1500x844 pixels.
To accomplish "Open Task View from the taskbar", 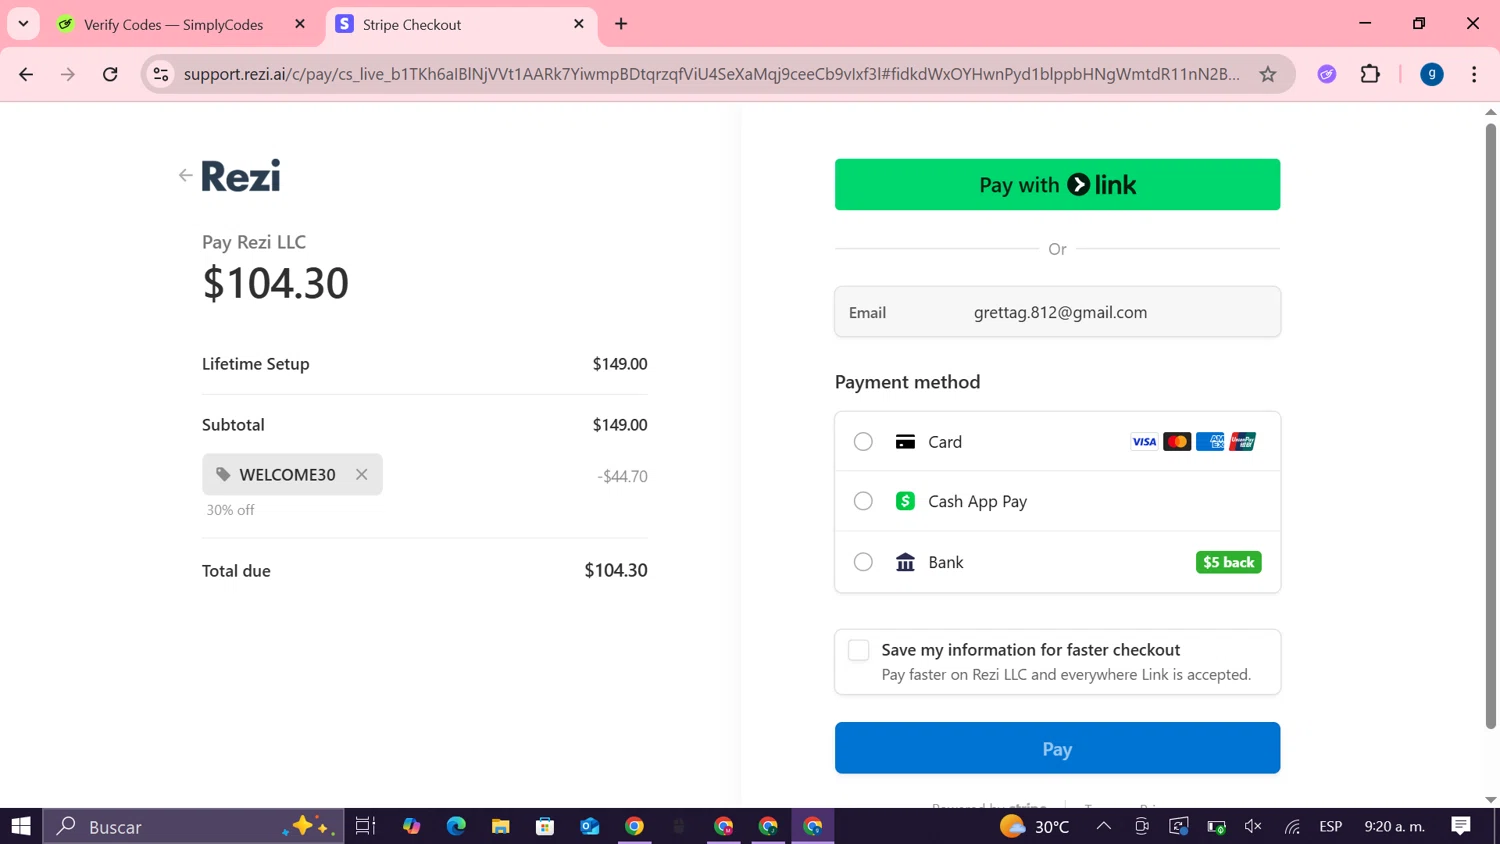I will coord(365,826).
